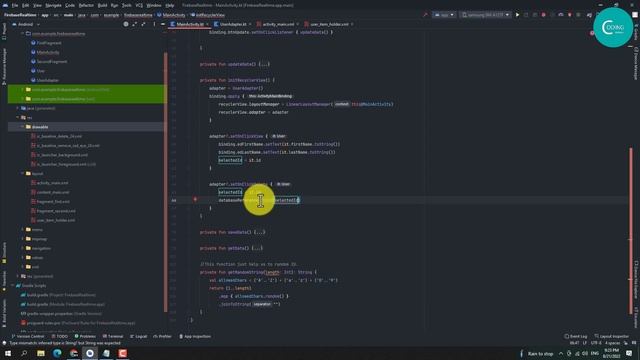
Task: Click the collapse all icon in project panel
Action: [x=143, y=24]
